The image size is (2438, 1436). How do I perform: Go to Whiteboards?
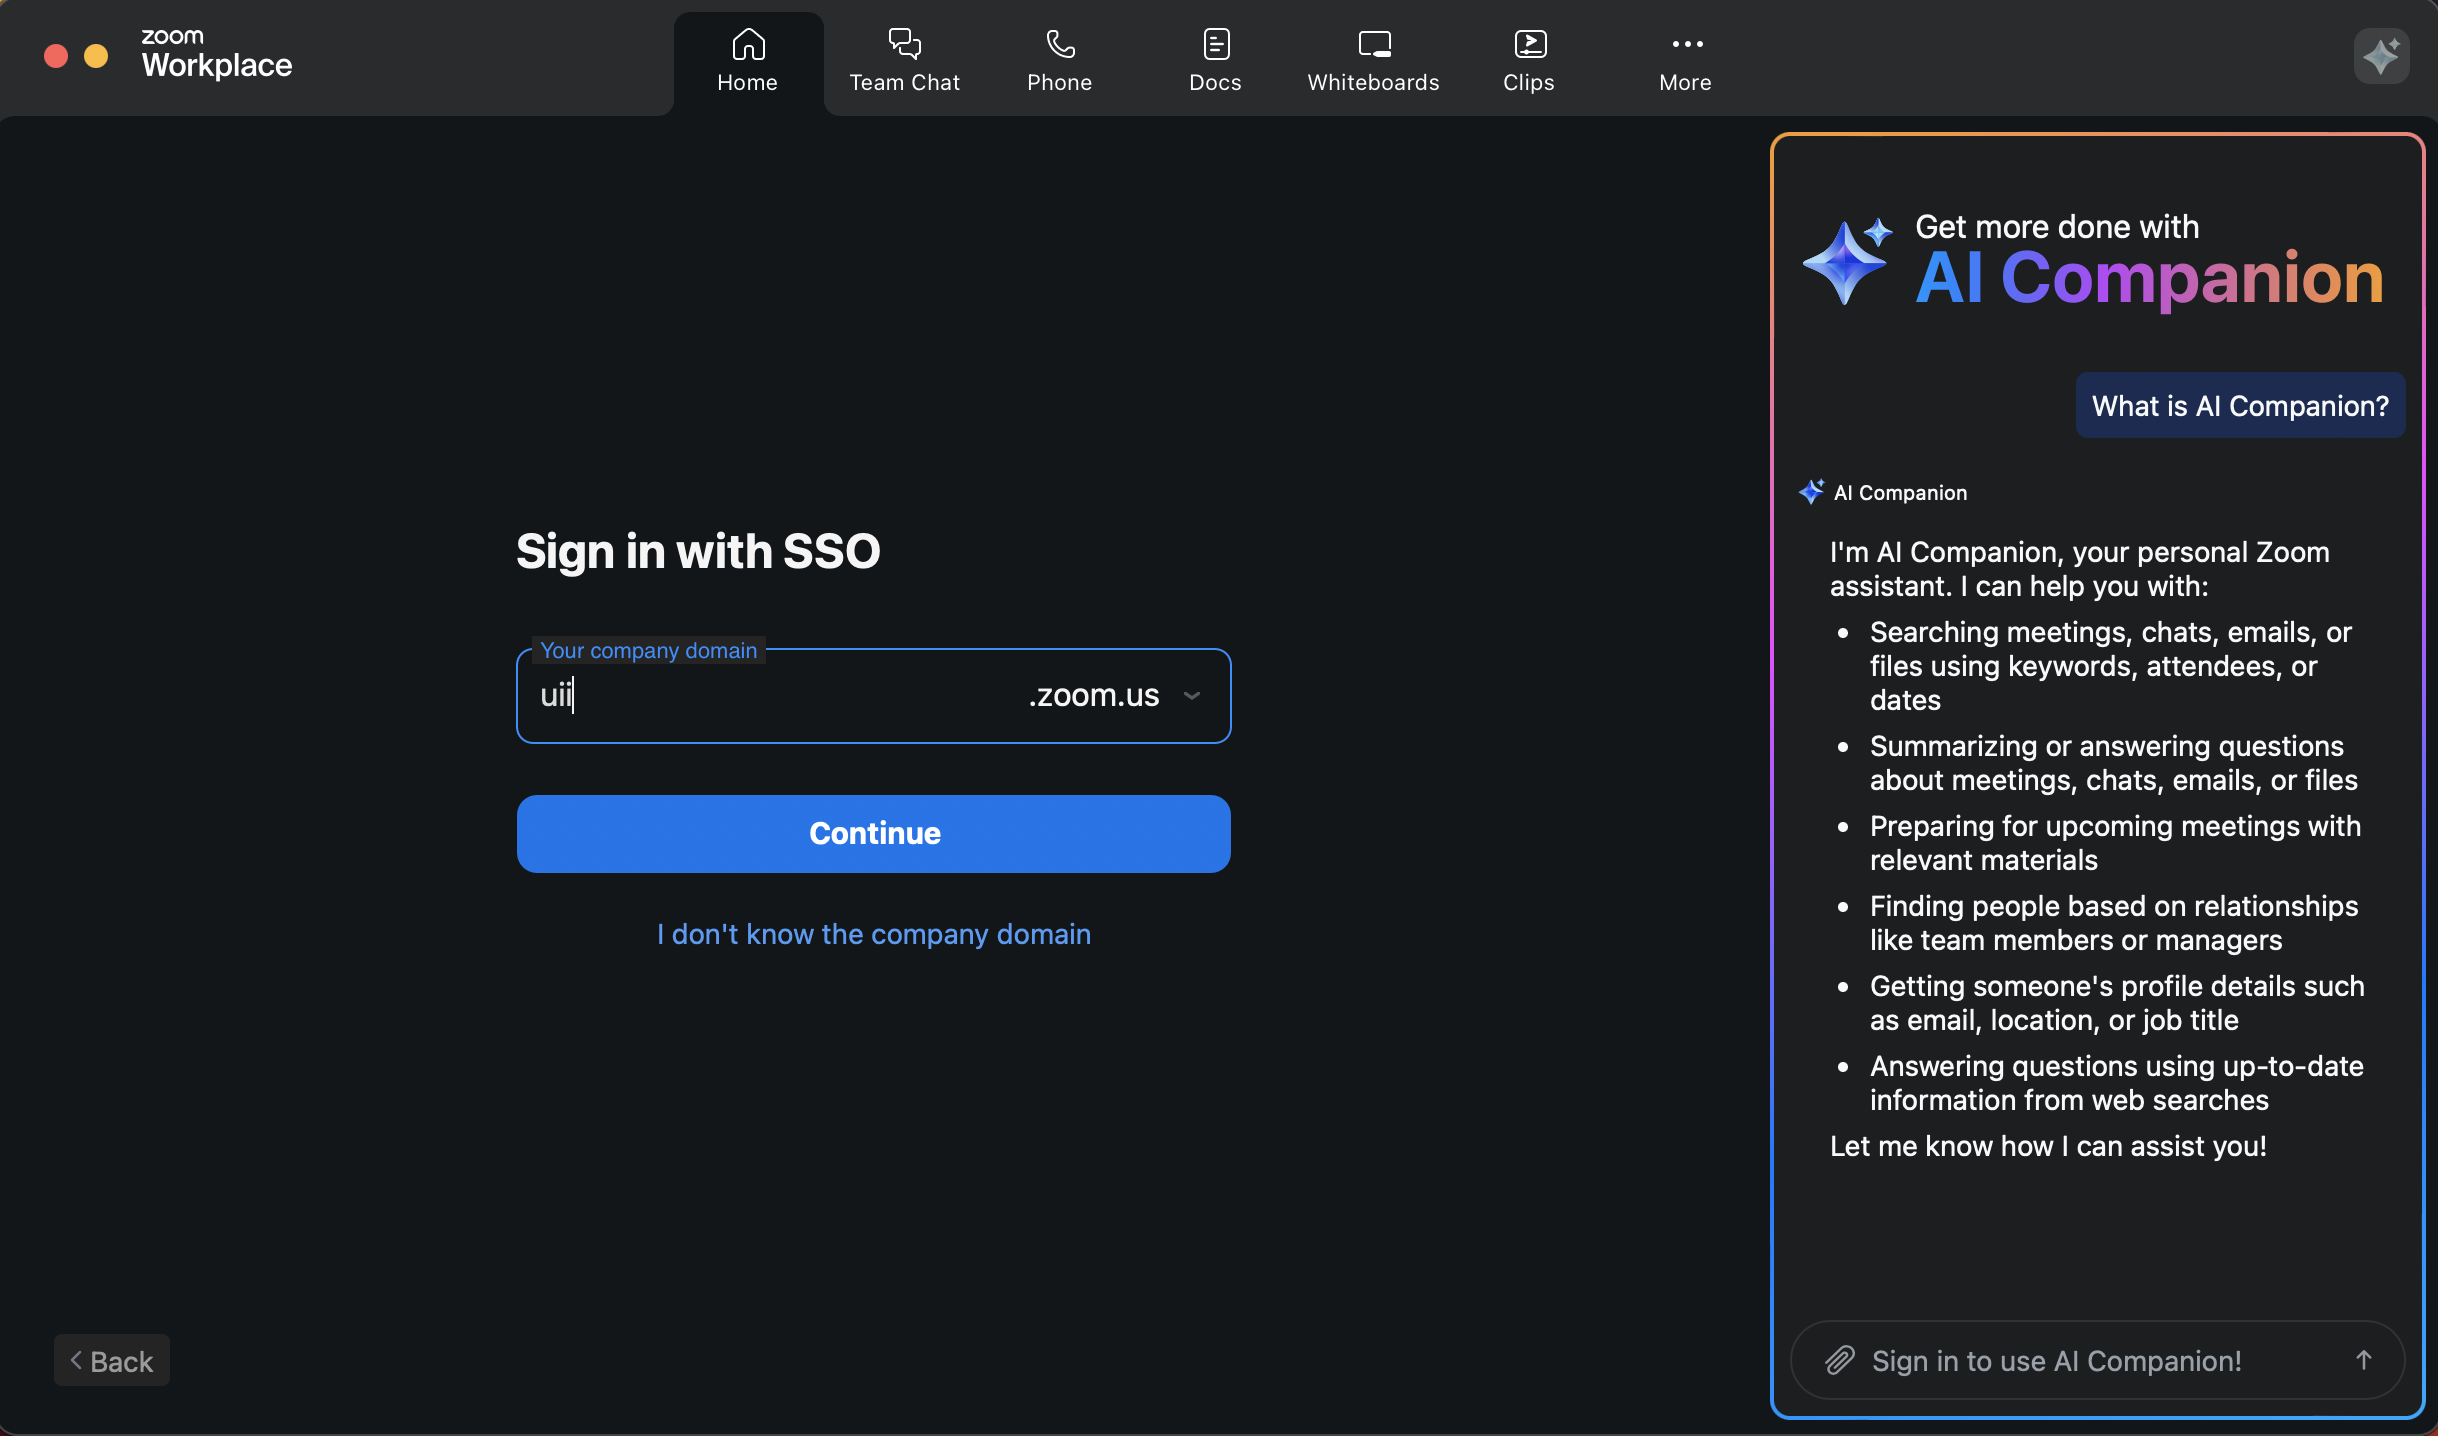pos(1373,60)
